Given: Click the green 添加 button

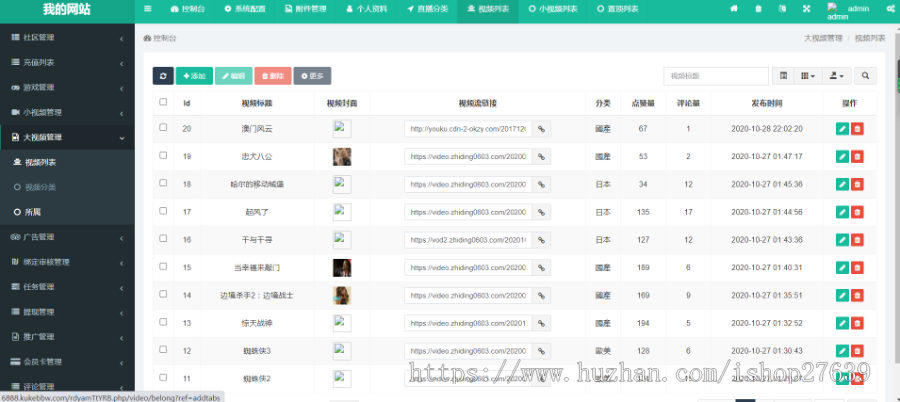Looking at the screenshot, I should click(194, 76).
